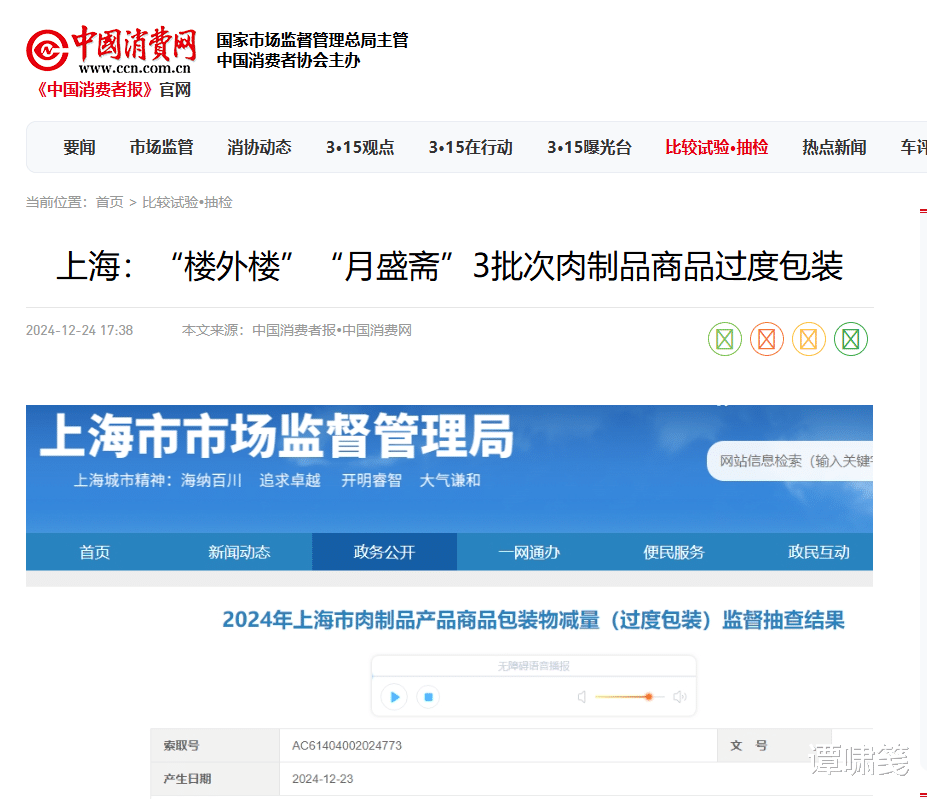Click the article headline about 楼外楼 月盛斋
927x799 pixels.
point(449,266)
